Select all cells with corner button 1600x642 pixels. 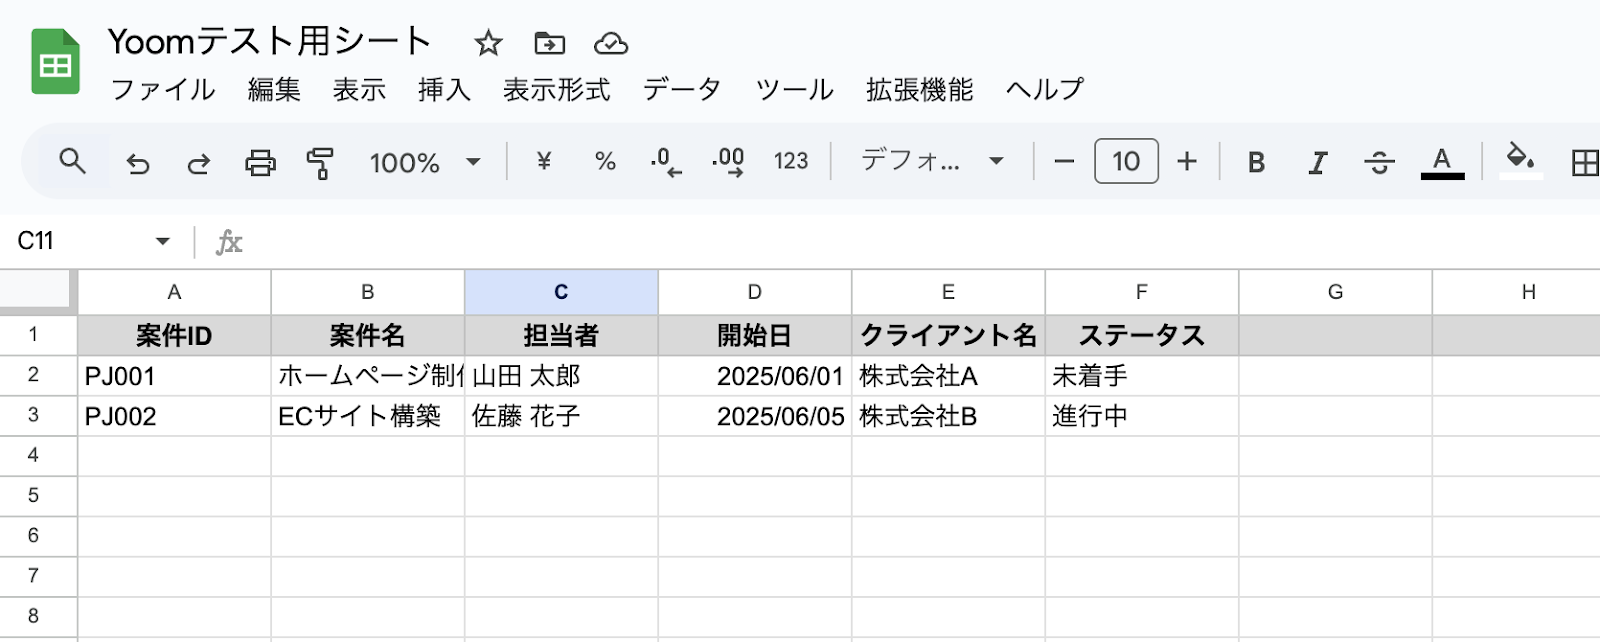click(x=38, y=291)
